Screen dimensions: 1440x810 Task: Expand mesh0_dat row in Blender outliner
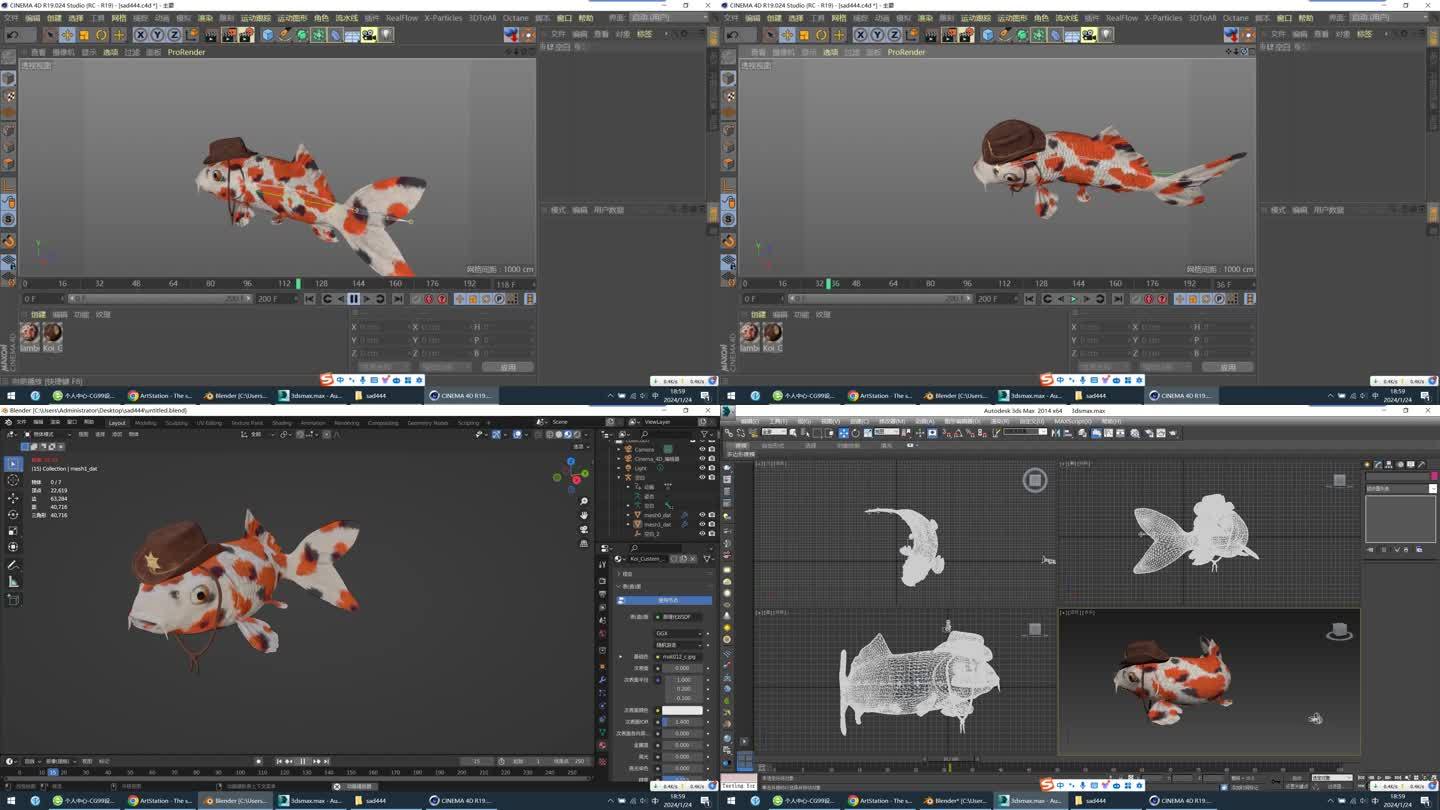628,515
